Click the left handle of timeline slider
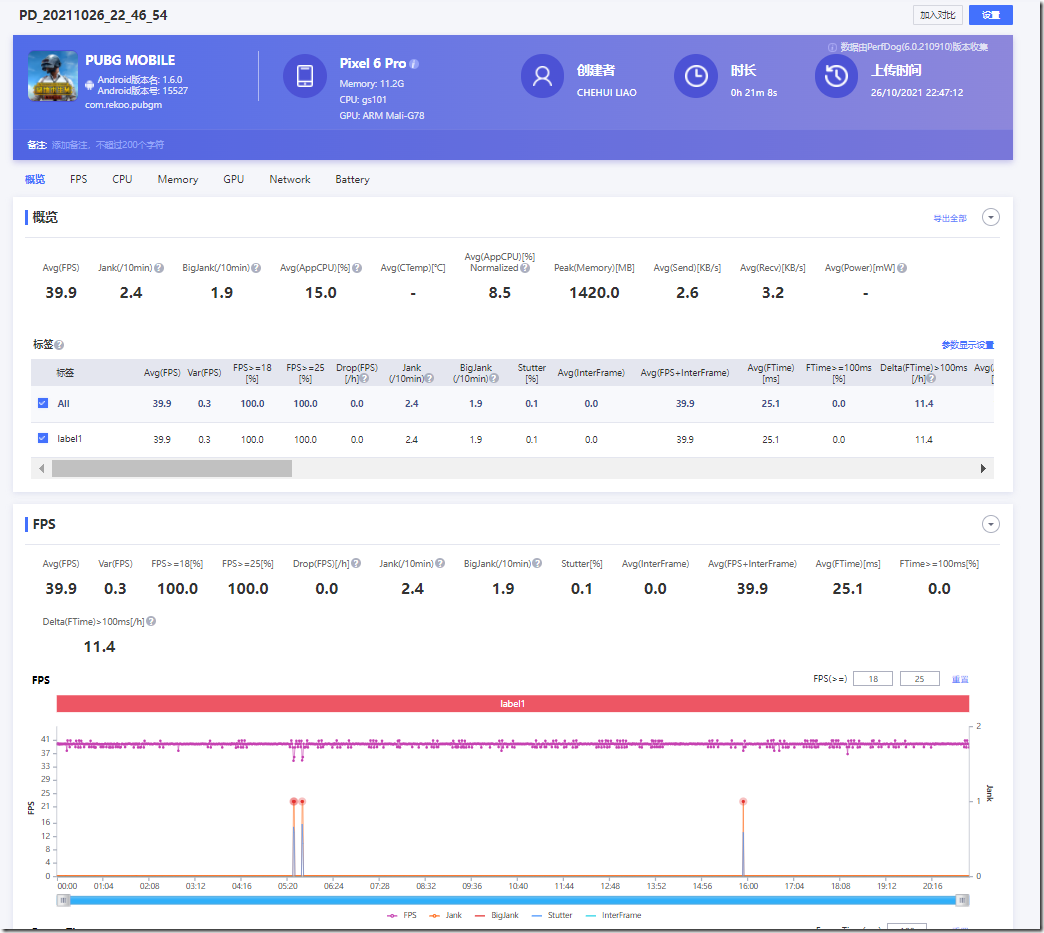The width and height of the screenshot is (1044, 933). point(63,900)
